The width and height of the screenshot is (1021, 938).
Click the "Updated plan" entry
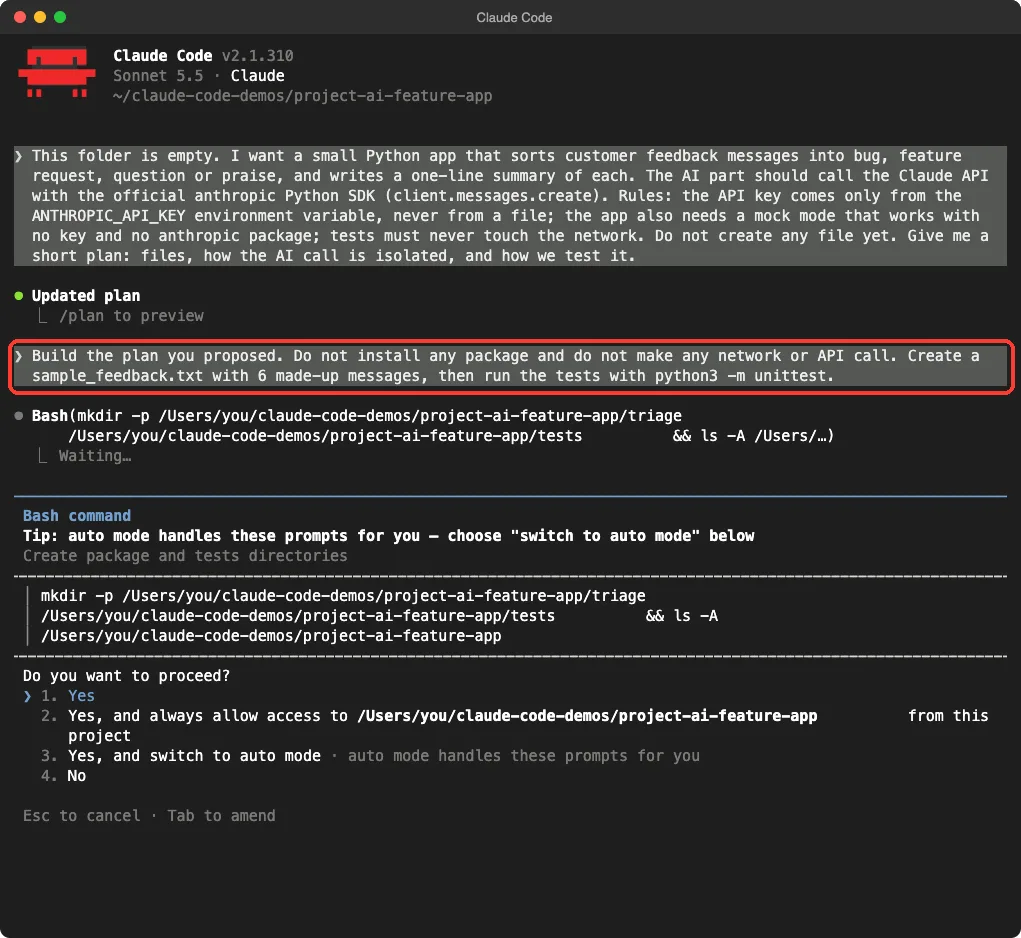point(86,296)
